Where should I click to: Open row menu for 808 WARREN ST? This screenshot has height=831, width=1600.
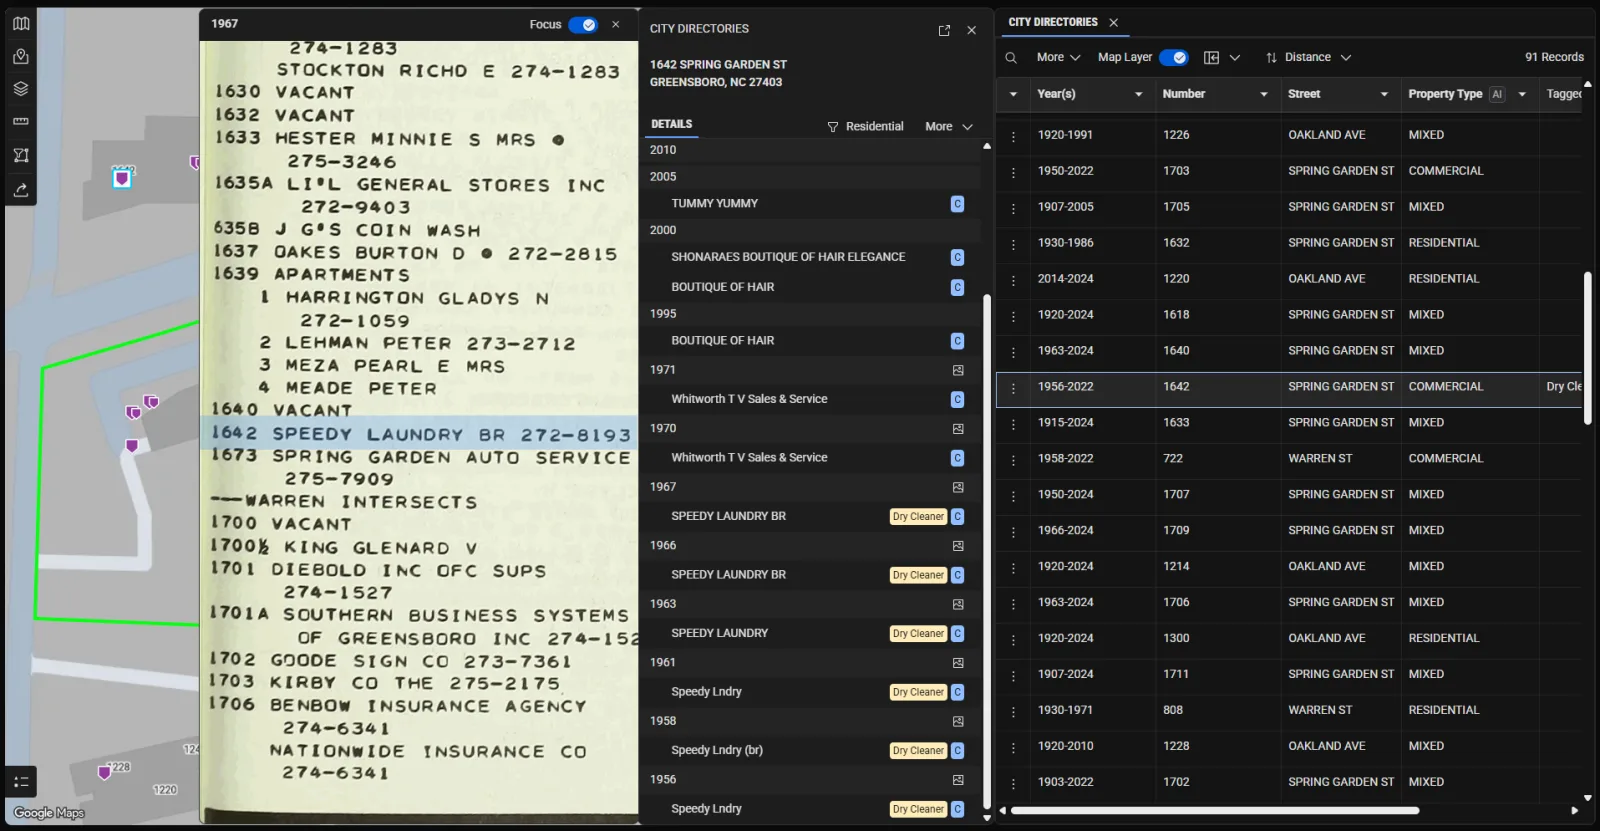pyautogui.click(x=1013, y=711)
